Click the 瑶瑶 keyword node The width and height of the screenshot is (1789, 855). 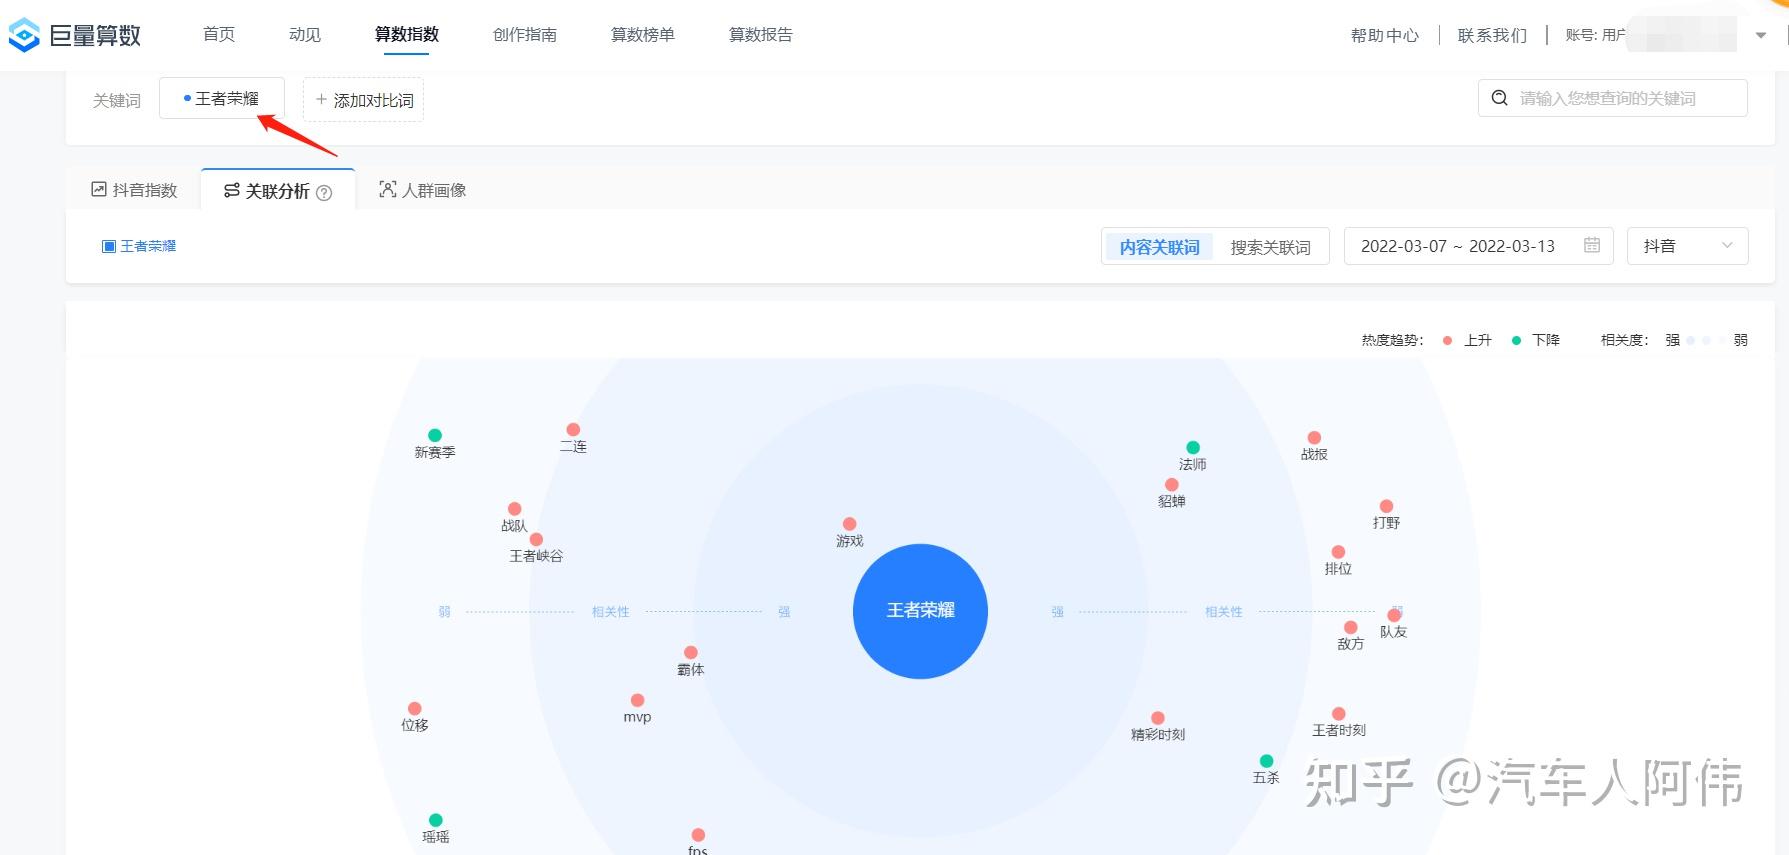(x=435, y=820)
